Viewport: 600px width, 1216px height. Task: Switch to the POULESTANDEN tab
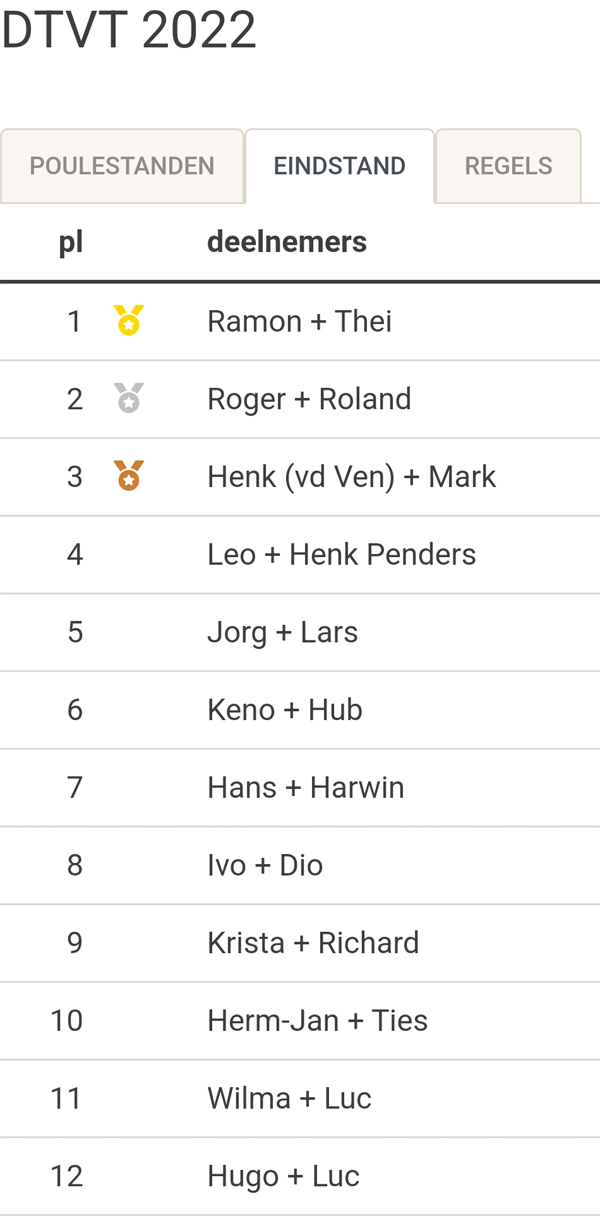pos(122,166)
